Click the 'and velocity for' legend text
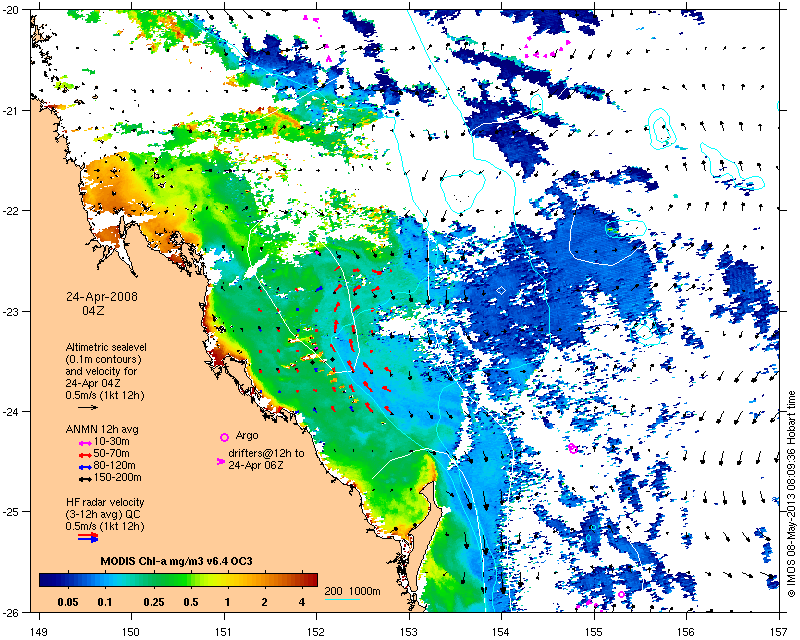Viewport: 800px width, 640px height. pos(101,371)
